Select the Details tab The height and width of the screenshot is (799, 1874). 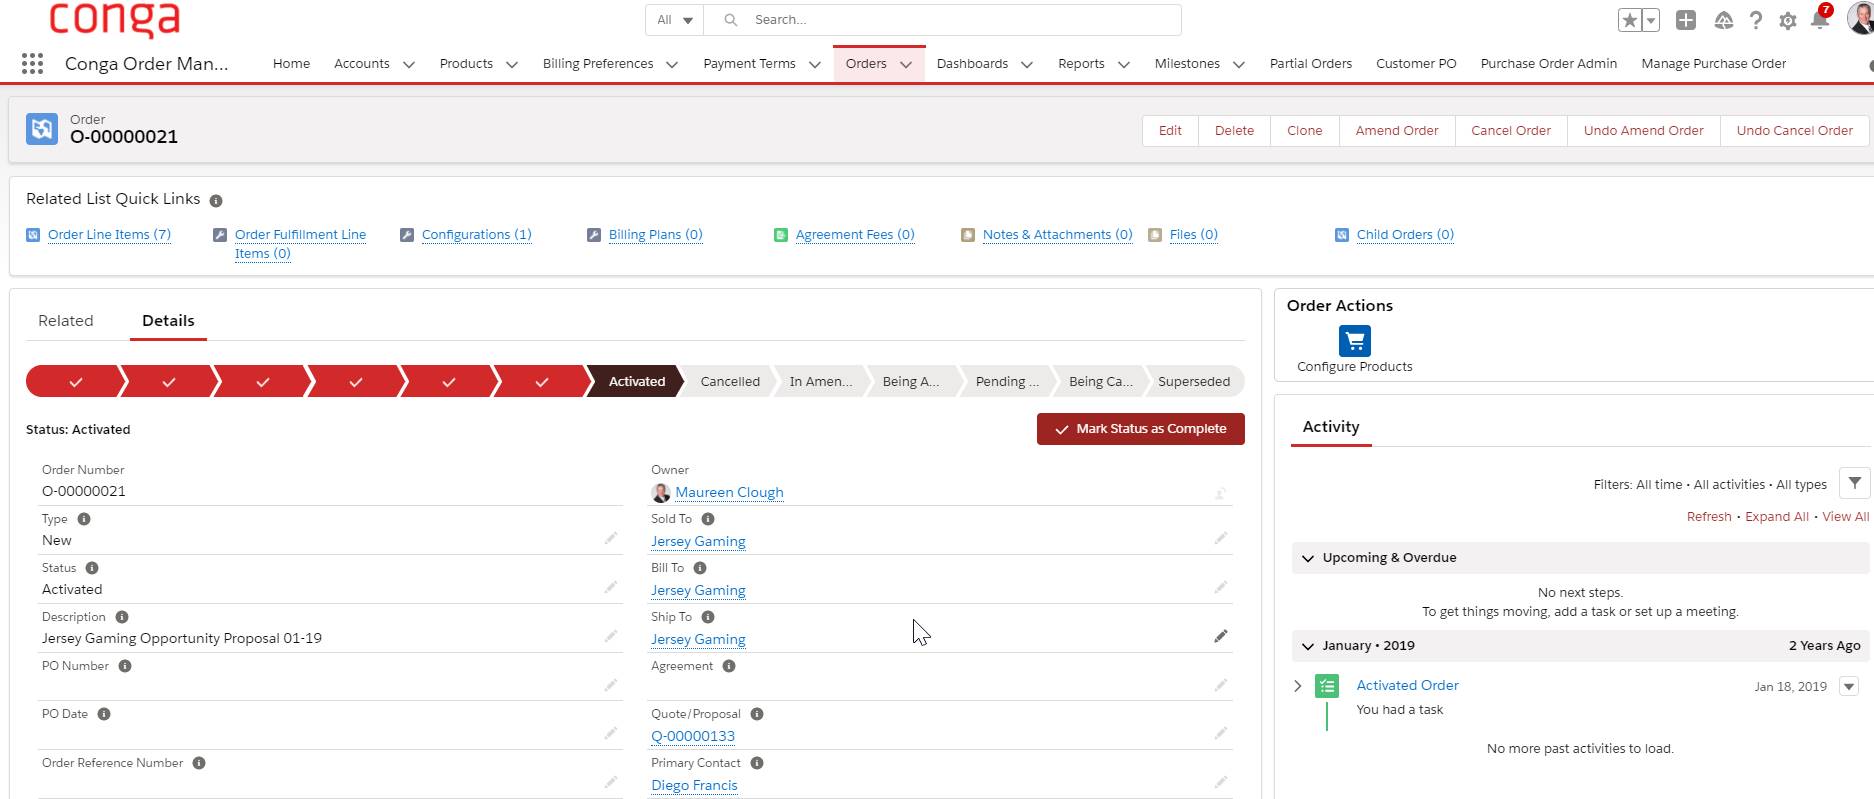coord(168,321)
